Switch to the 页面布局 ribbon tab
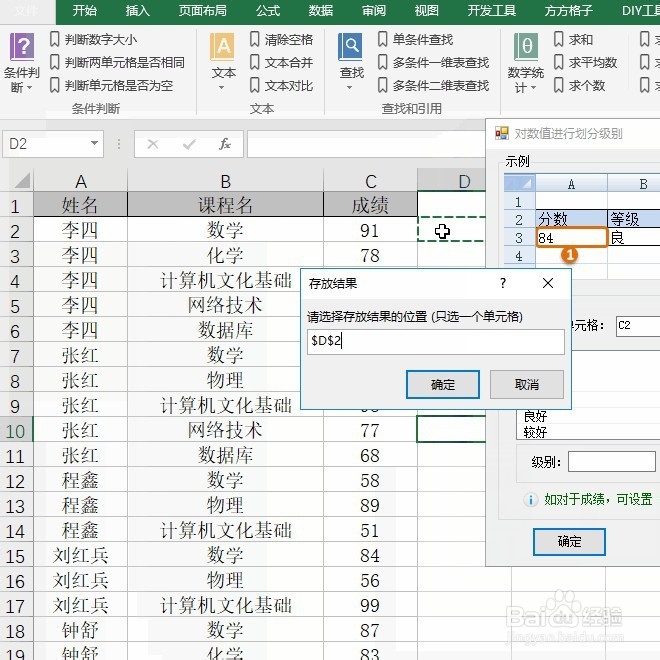This screenshot has width=660, height=660. point(202,11)
